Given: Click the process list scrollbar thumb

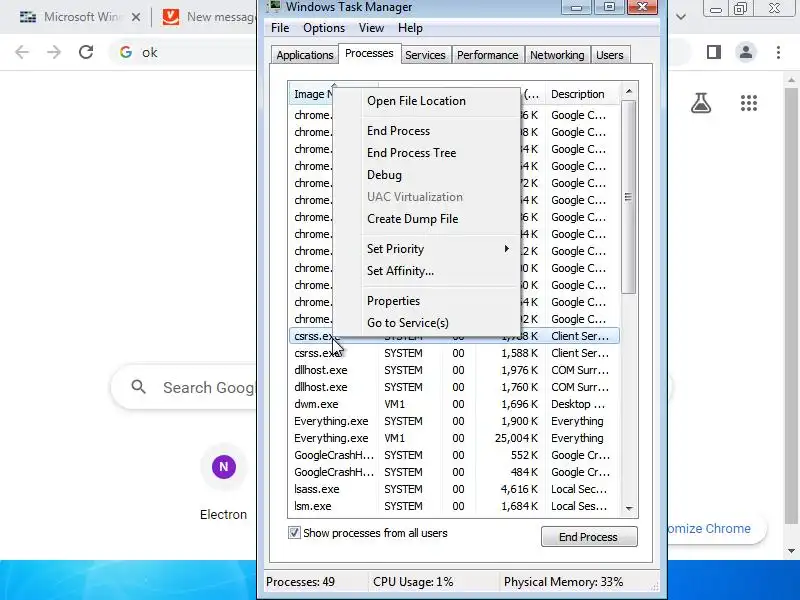Looking at the screenshot, I should pyautogui.click(x=629, y=197).
